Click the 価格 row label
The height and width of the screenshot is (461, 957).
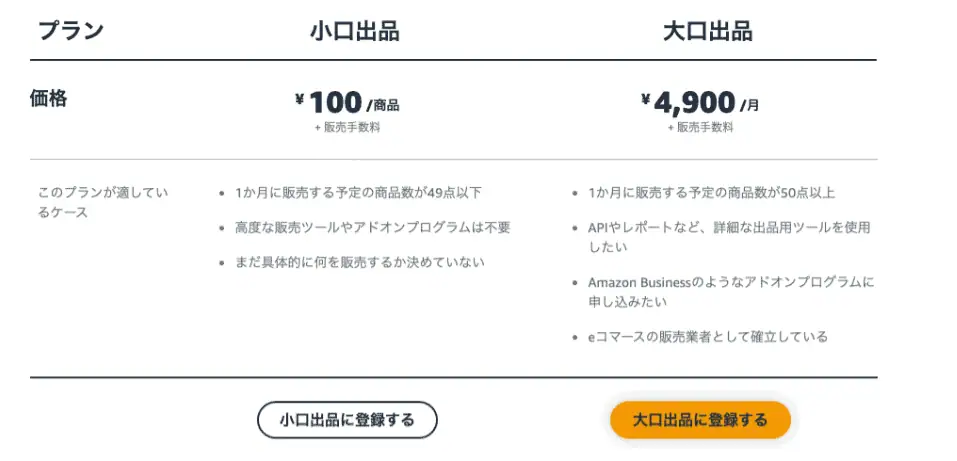[x=49, y=98]
